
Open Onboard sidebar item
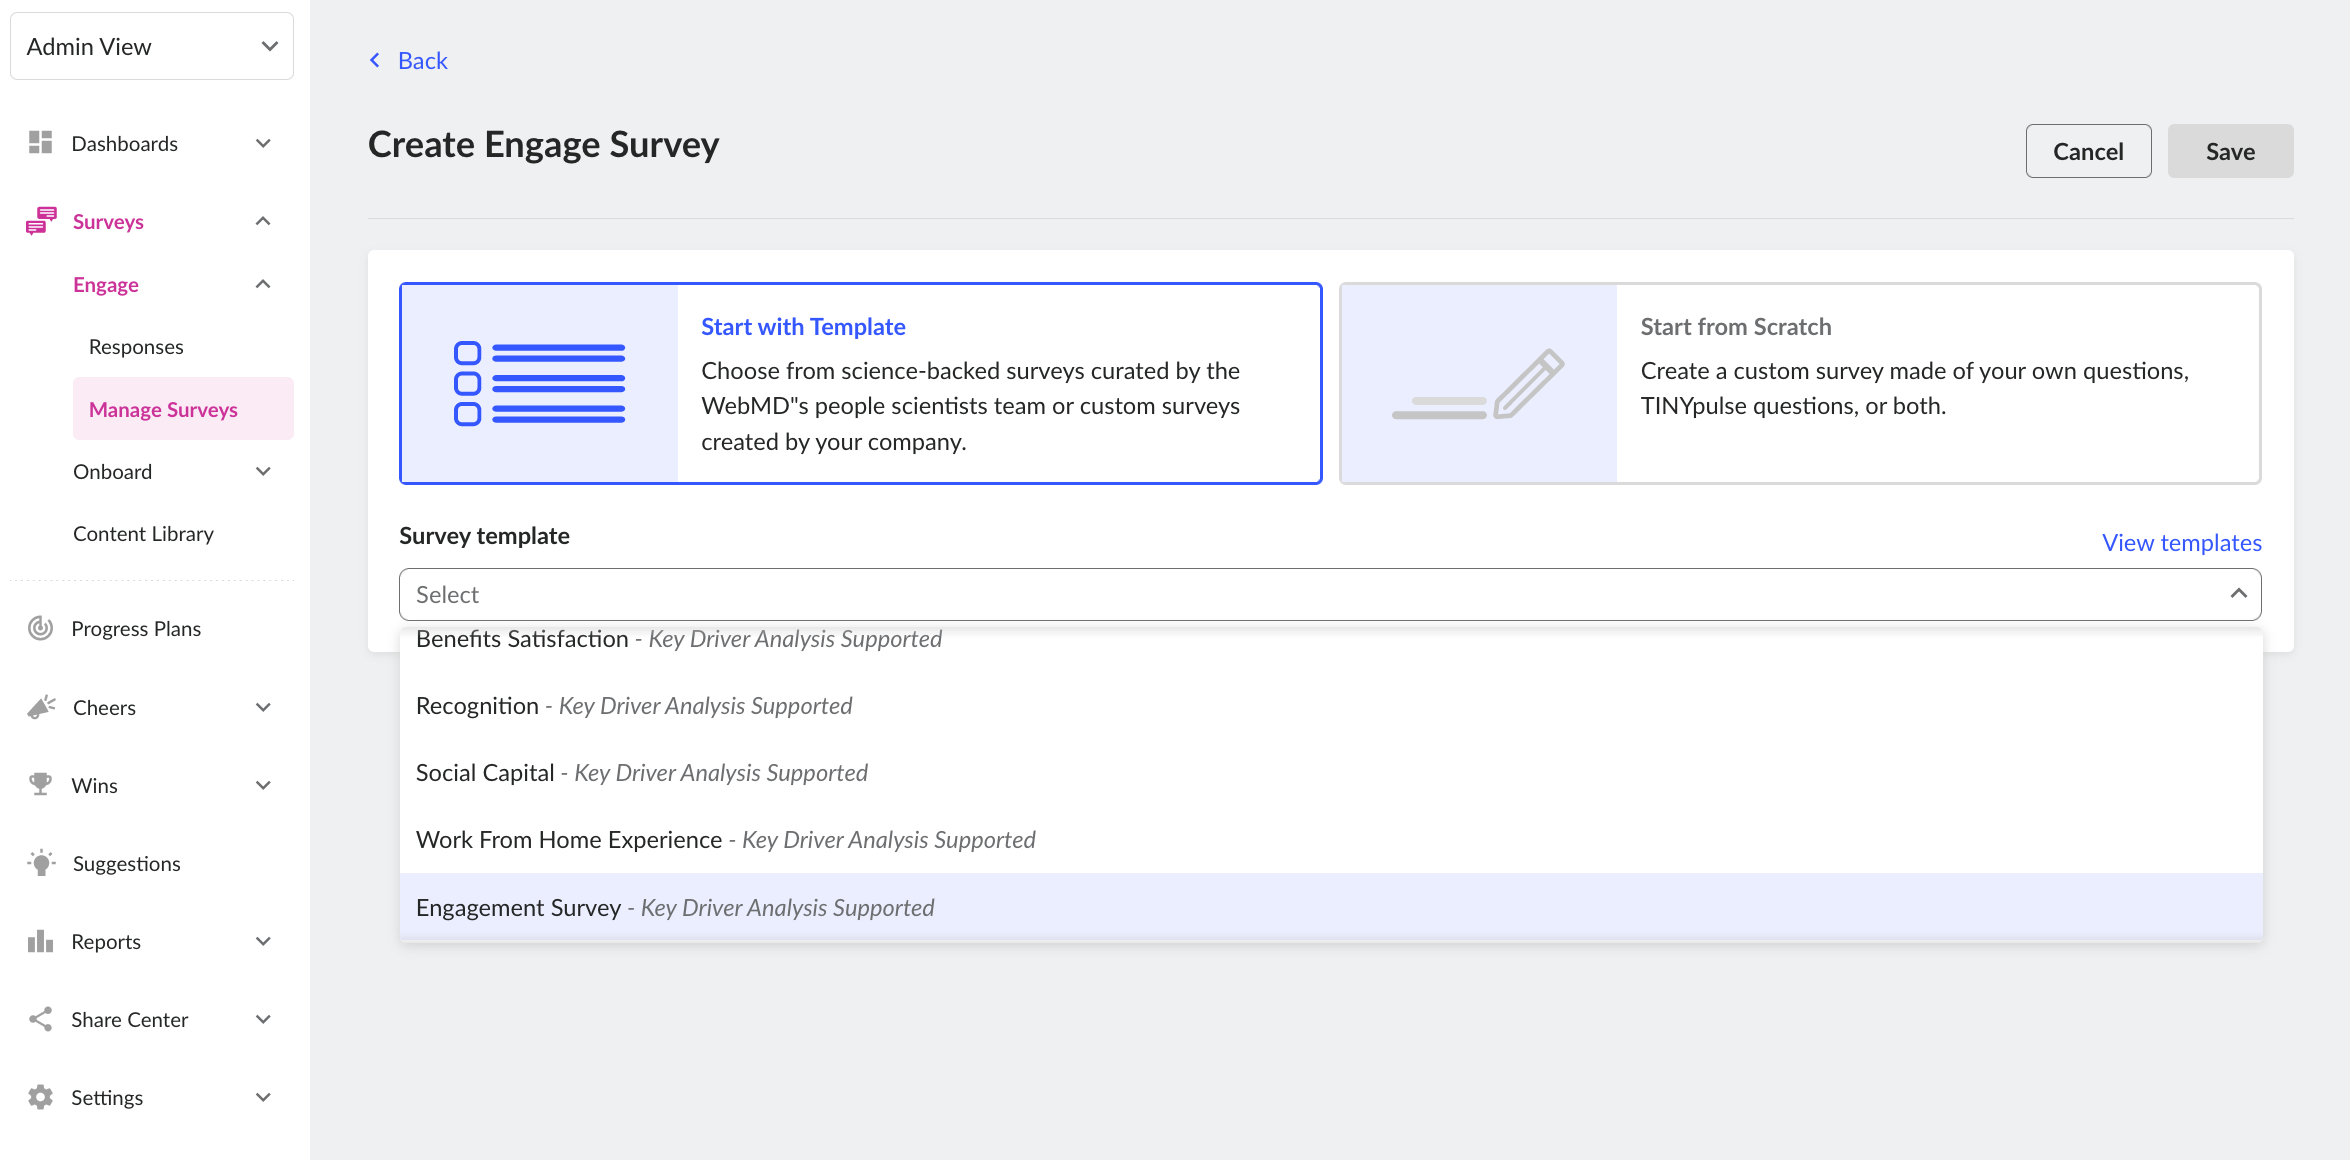pyautogui.click(x=112, y=471)
